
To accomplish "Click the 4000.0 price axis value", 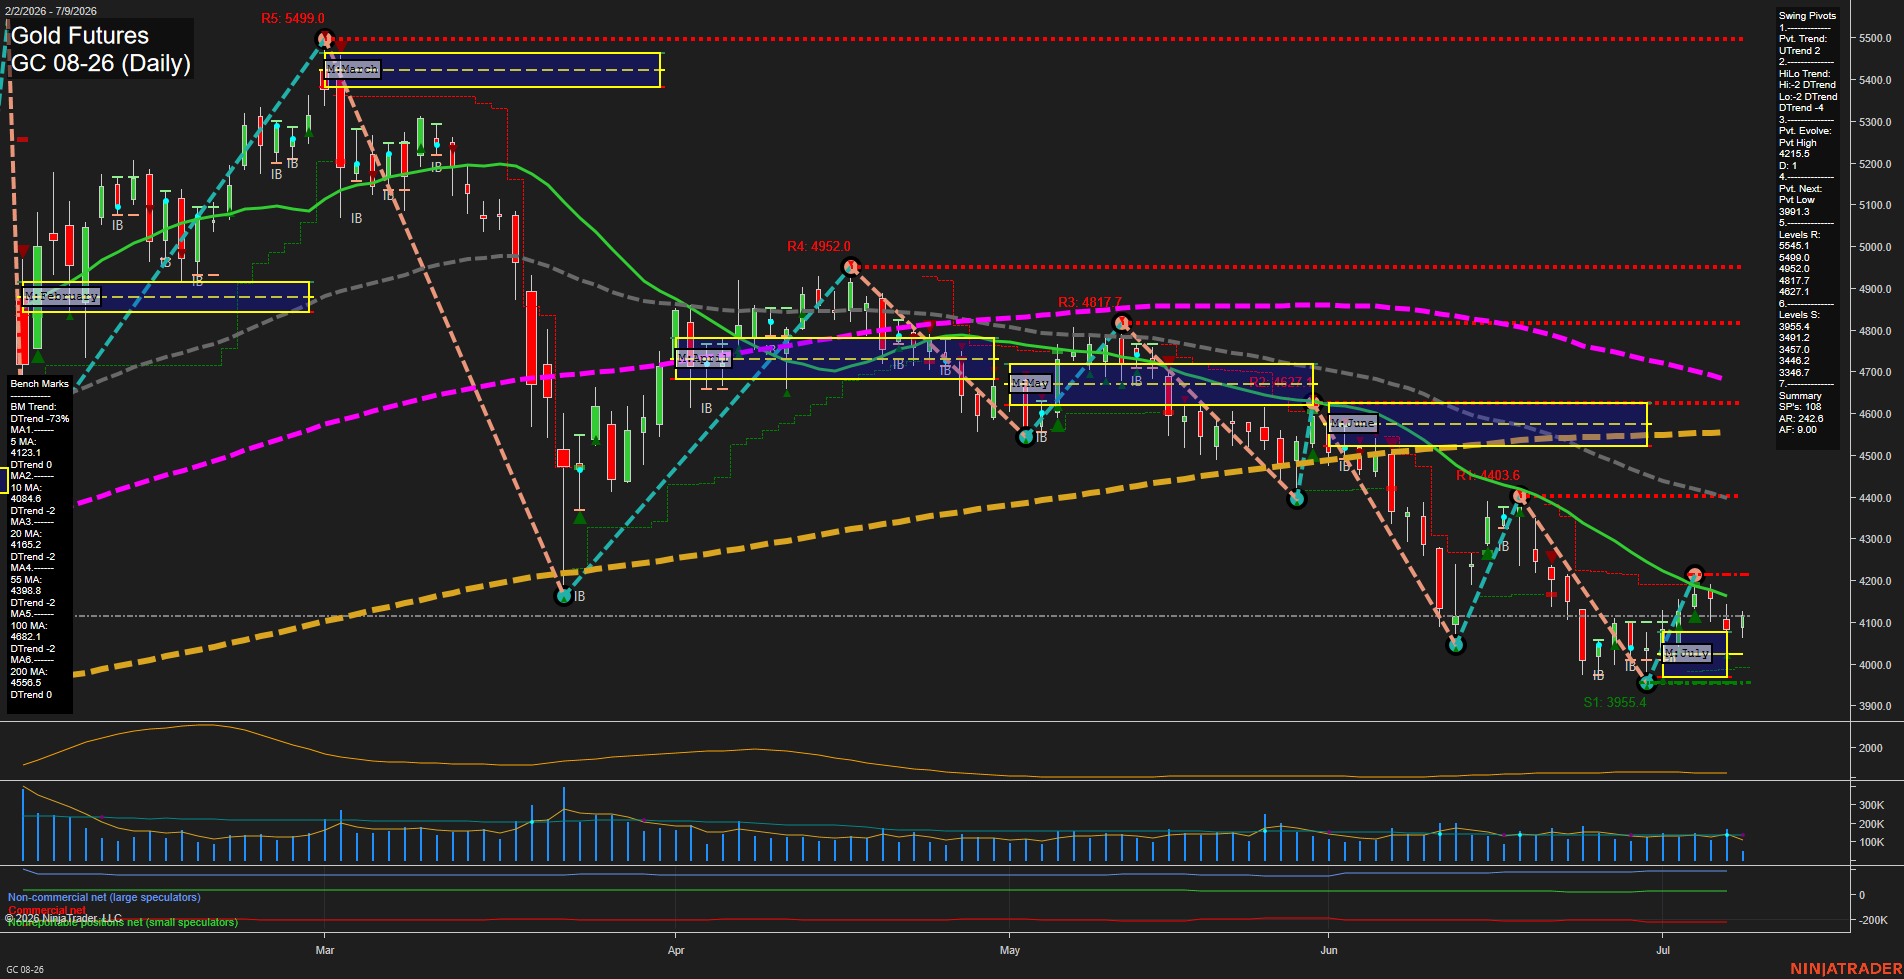I will coord(1874,665).
